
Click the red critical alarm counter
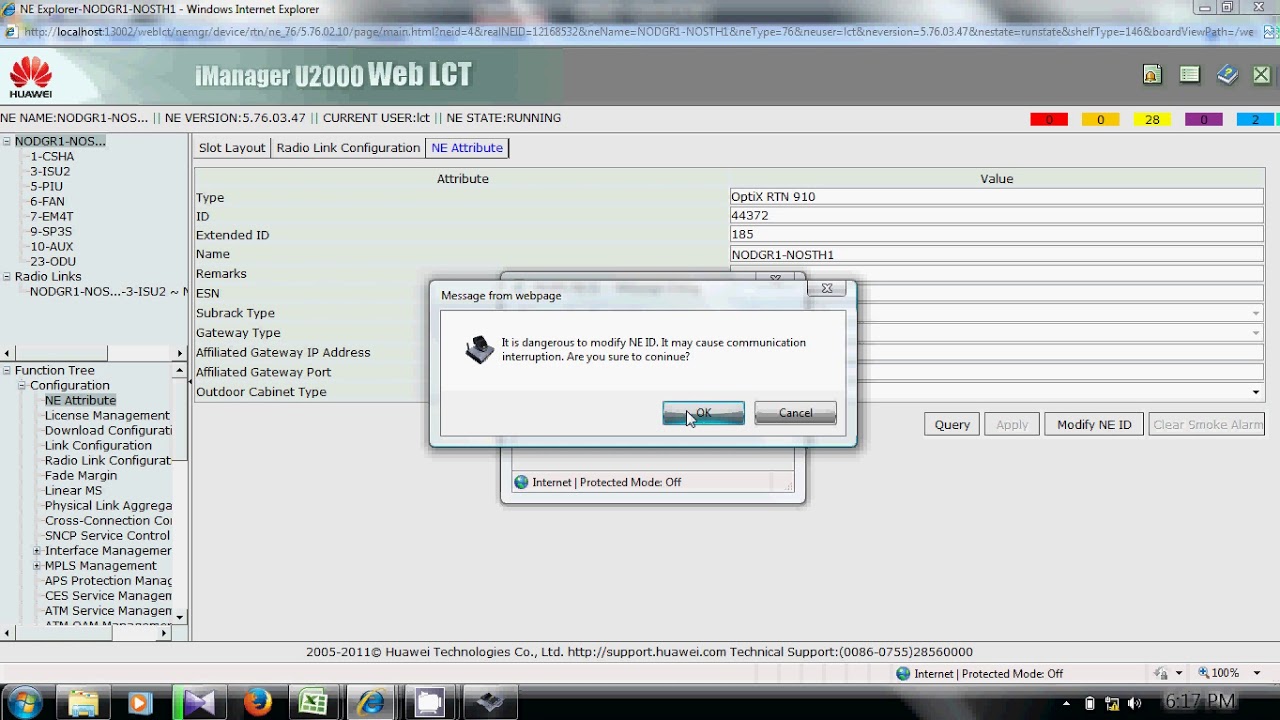(1049, 119)
